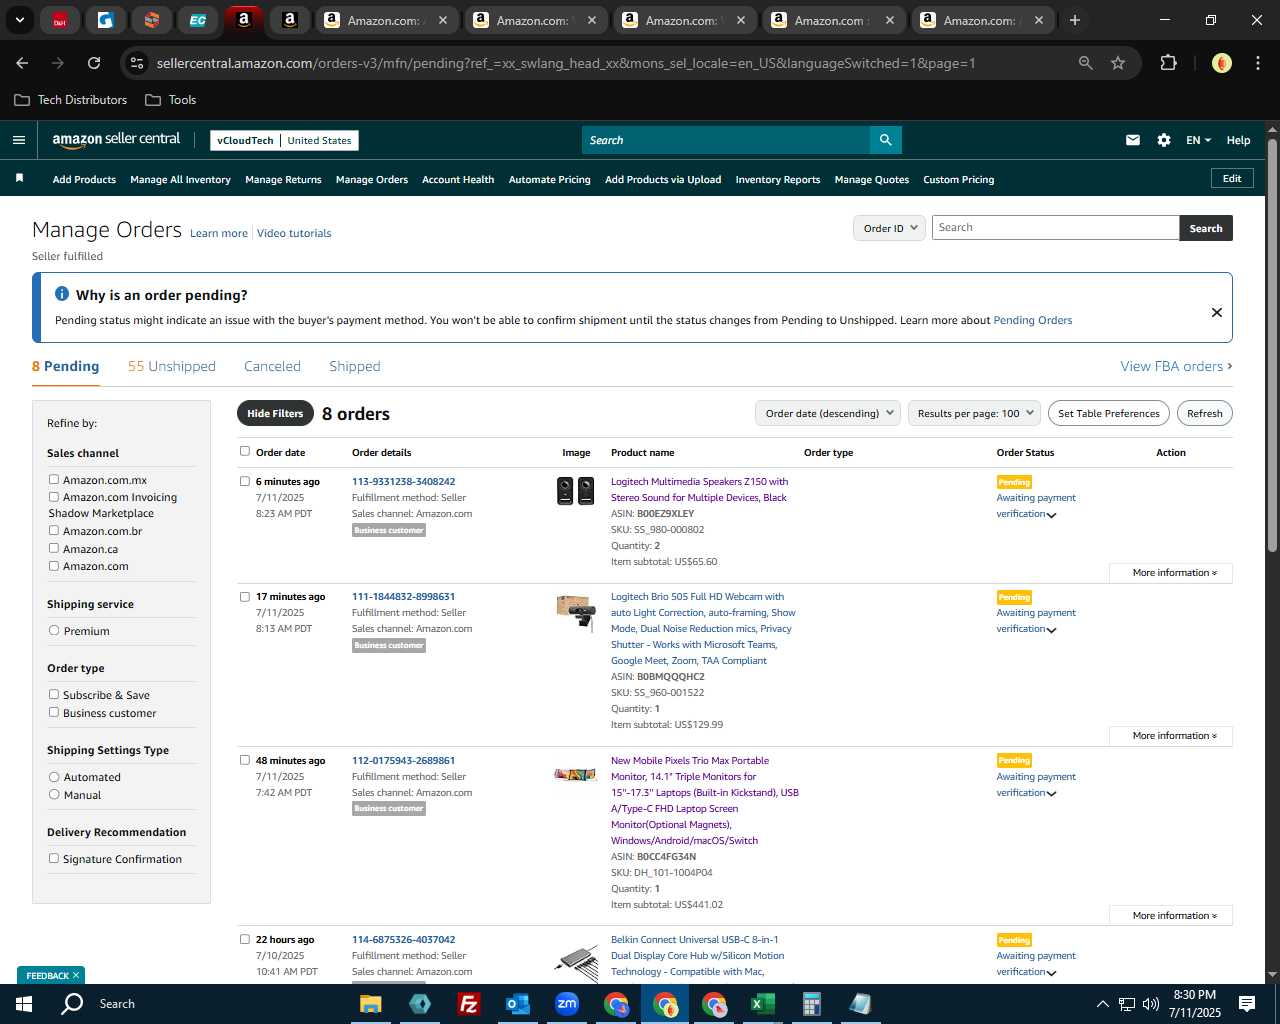Screen dimensions: 1280x1024
Task: Open the Order date (descending) sort dropdown
Action: [x=828, y=413]
